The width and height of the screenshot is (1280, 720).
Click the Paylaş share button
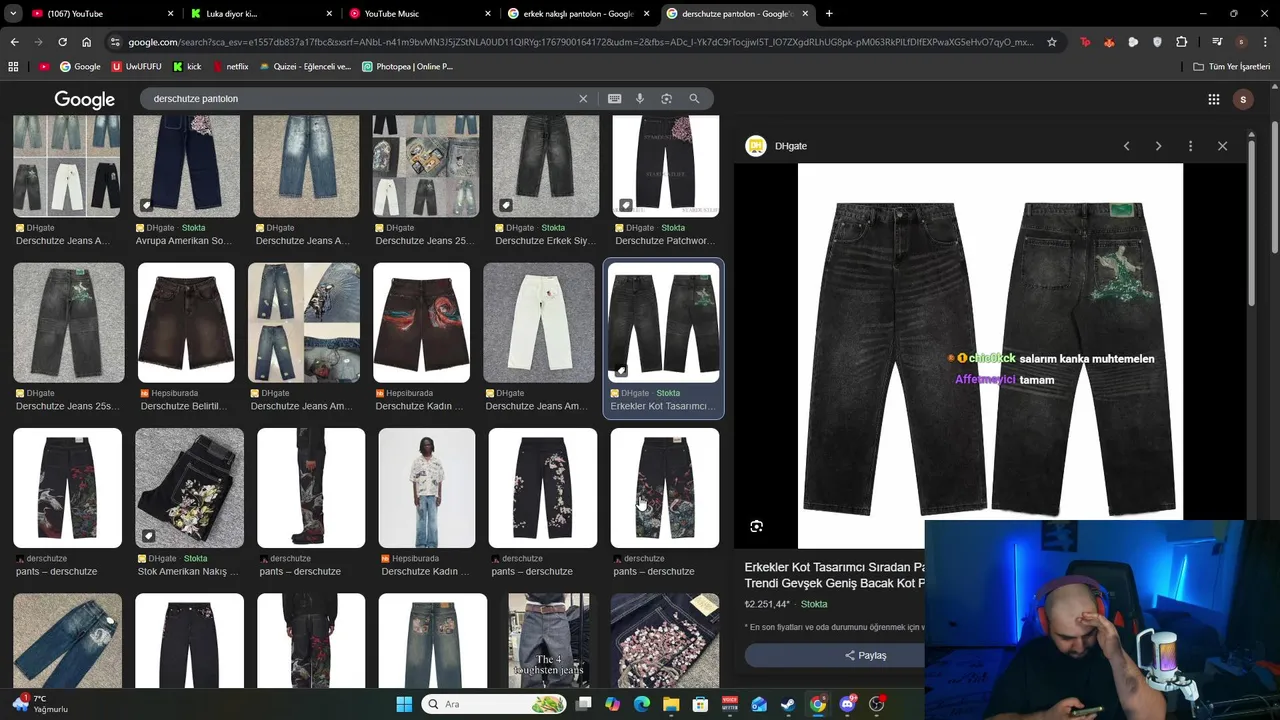866,655
